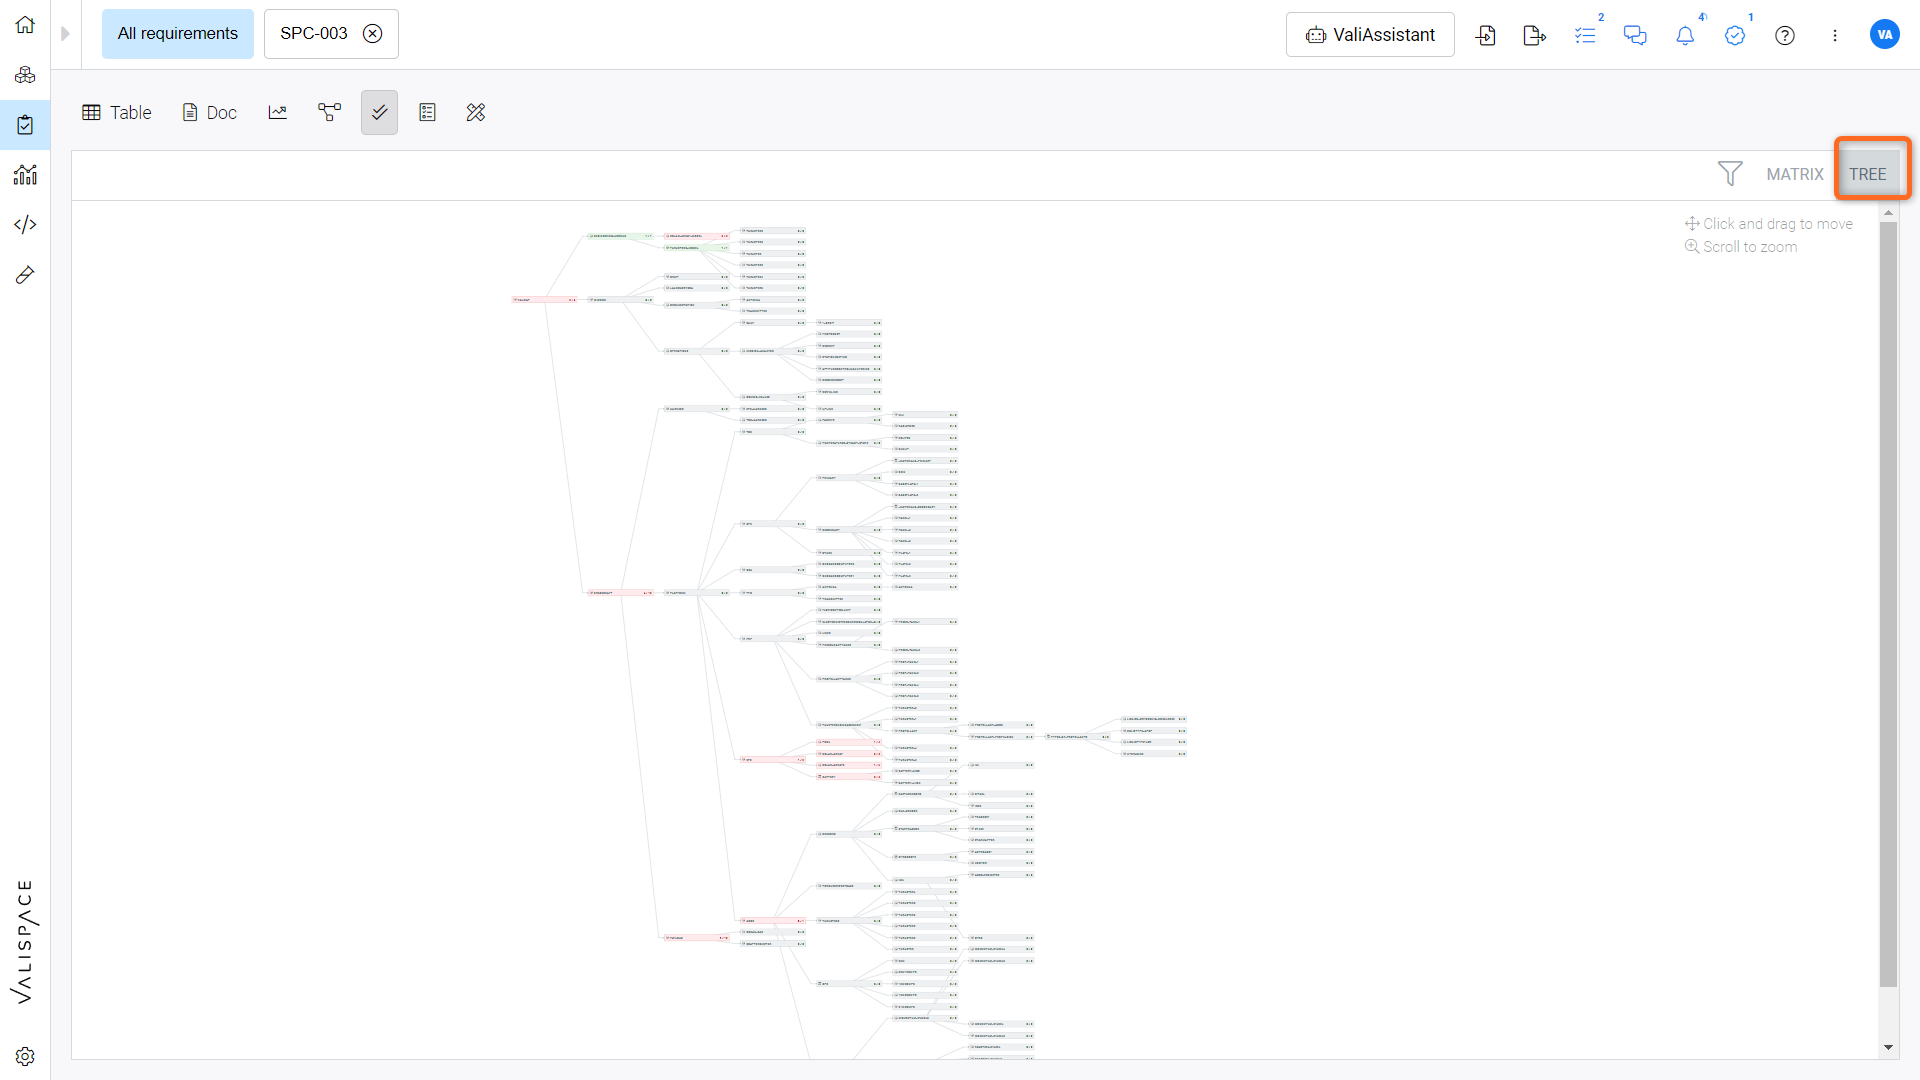Click the scrollbar up arrow
Viewport: 1920px width, 1080px height.
click(x=1888, y=213)
